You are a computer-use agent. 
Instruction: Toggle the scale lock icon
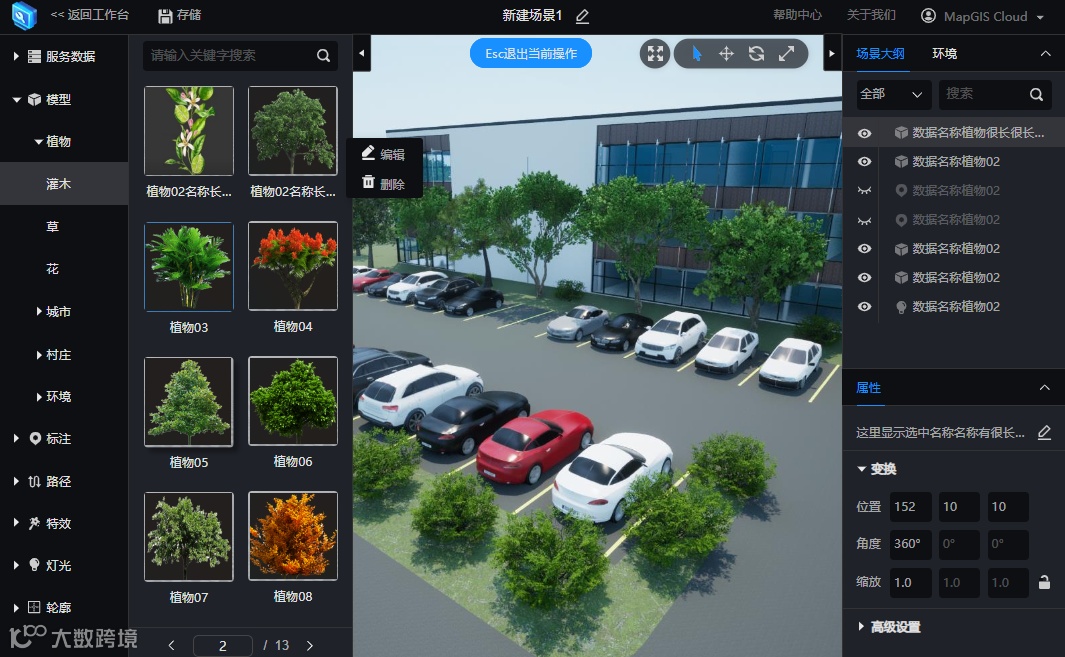(1044, 582)
